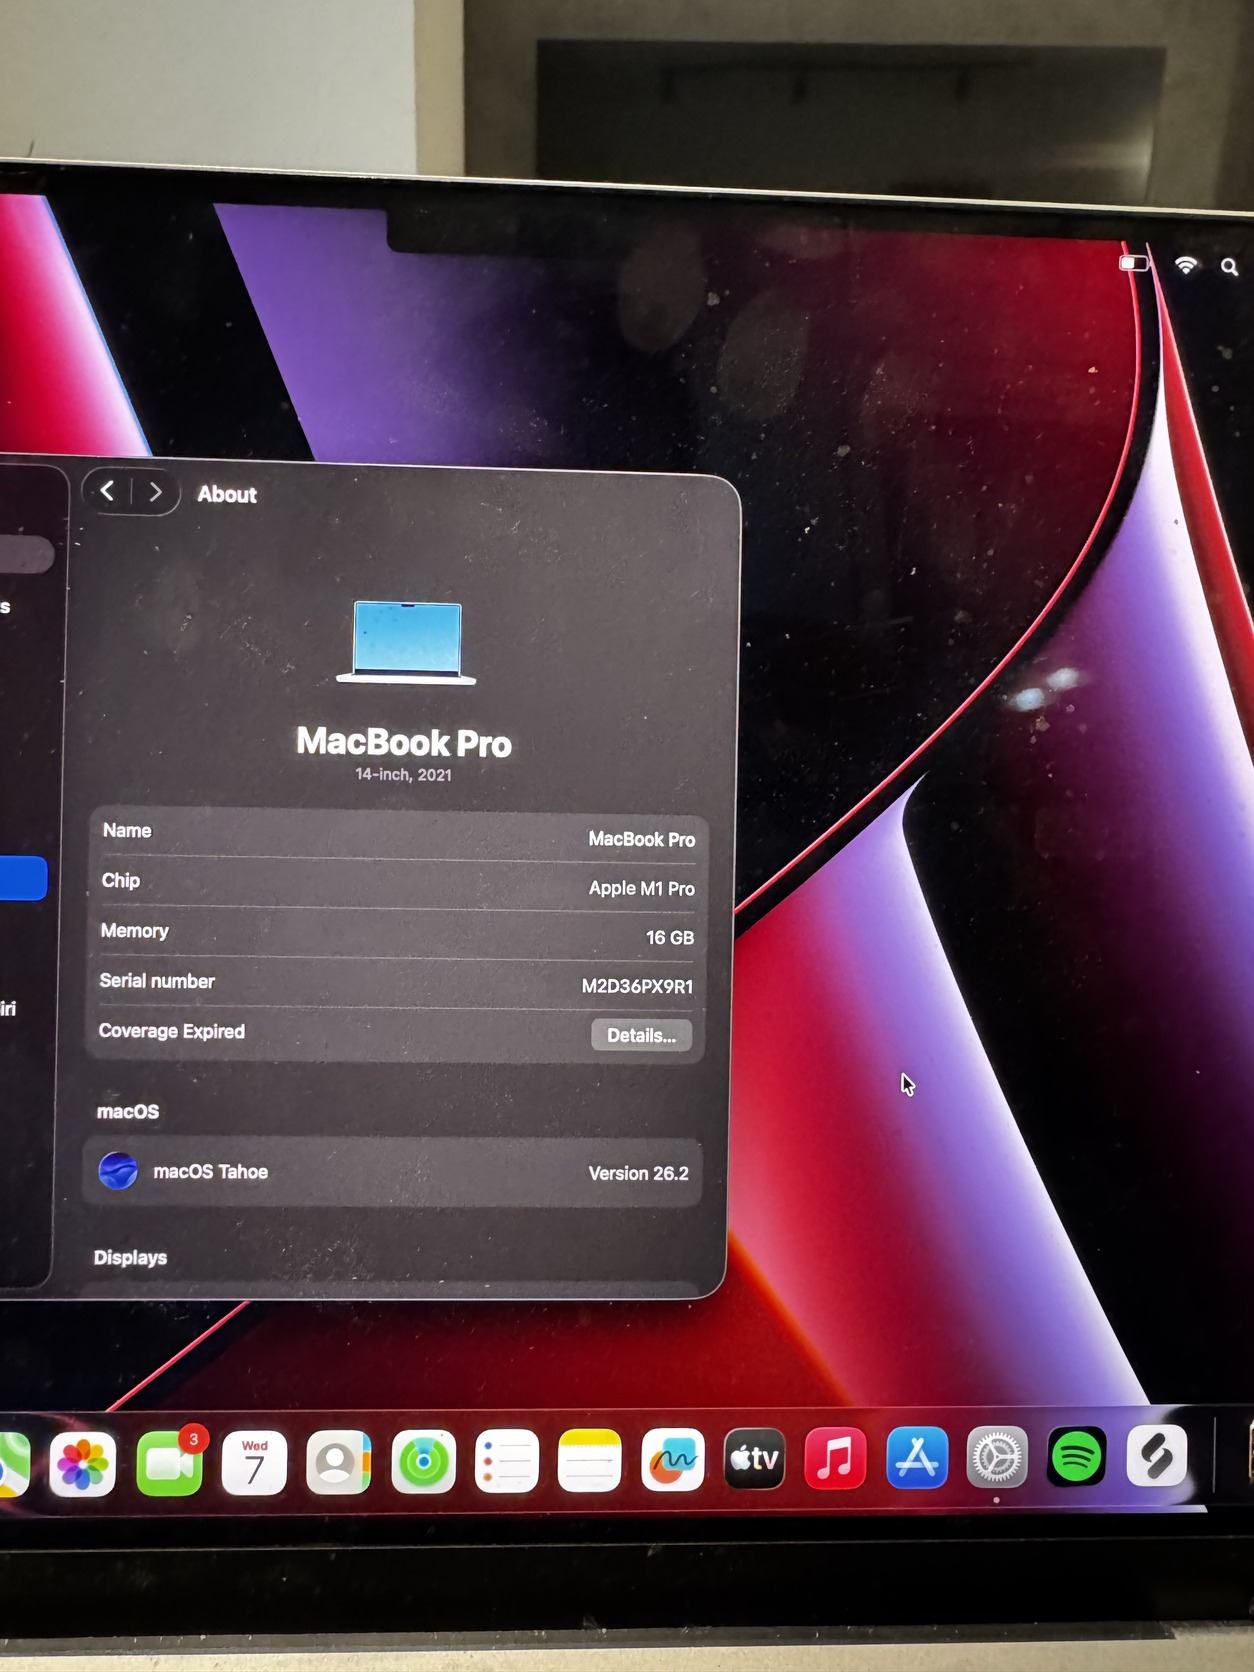Click the 'macOS Tahoe' row label
Screen dimensions: 1254x1672
point(210,1171)
